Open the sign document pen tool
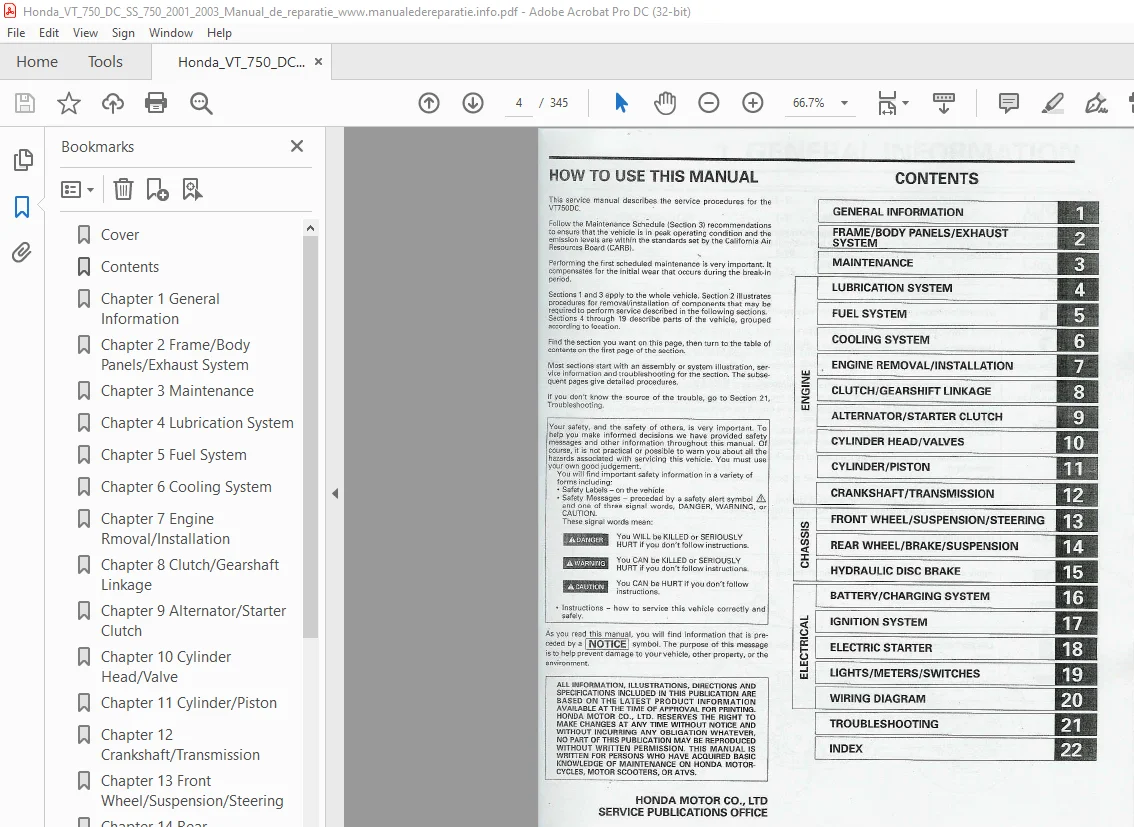1134x827 pixels. pyautogui.click(x=1096, y=103)
